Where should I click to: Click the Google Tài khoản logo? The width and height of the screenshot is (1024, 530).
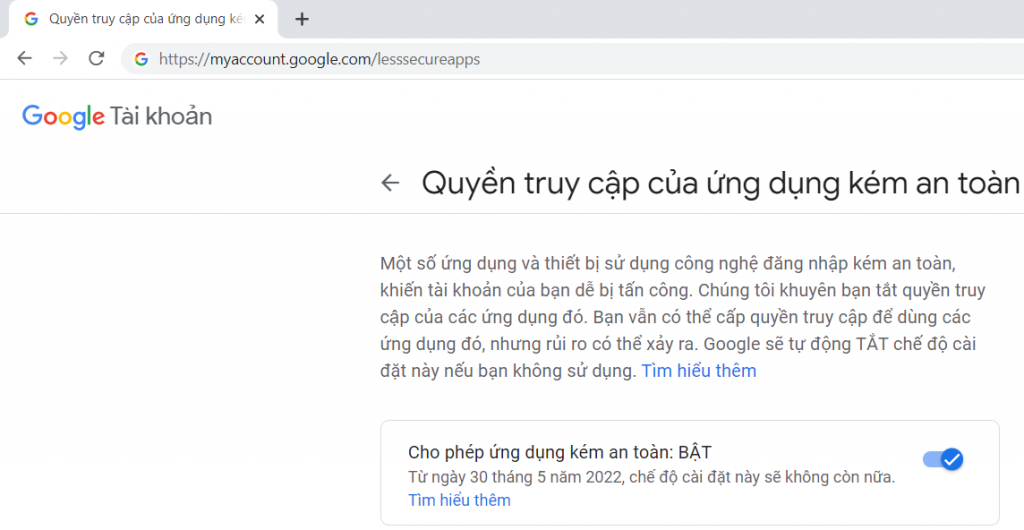click(x=118, y=117)
